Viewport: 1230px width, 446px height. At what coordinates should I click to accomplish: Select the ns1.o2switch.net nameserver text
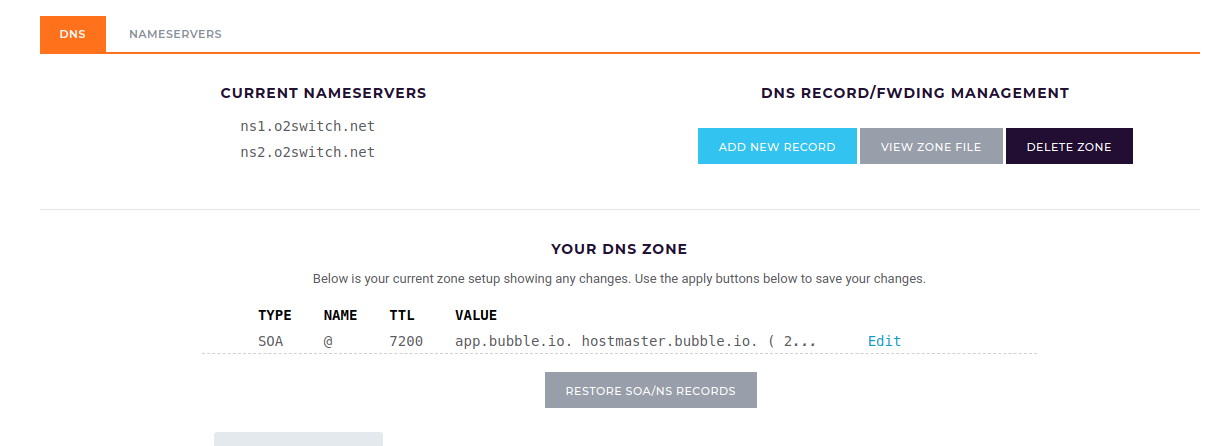pyautogui.click(x=307, y=126)
